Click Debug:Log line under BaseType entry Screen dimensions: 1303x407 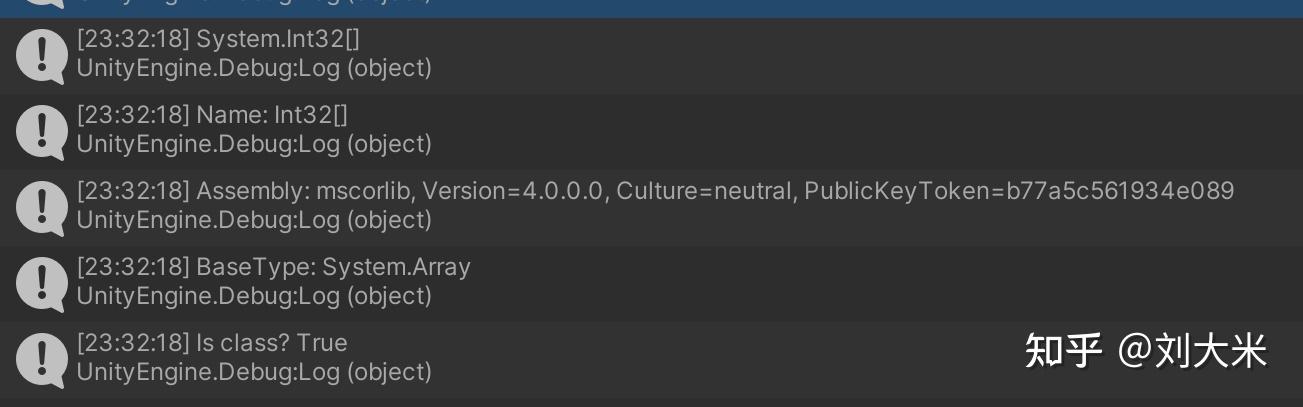254,296
